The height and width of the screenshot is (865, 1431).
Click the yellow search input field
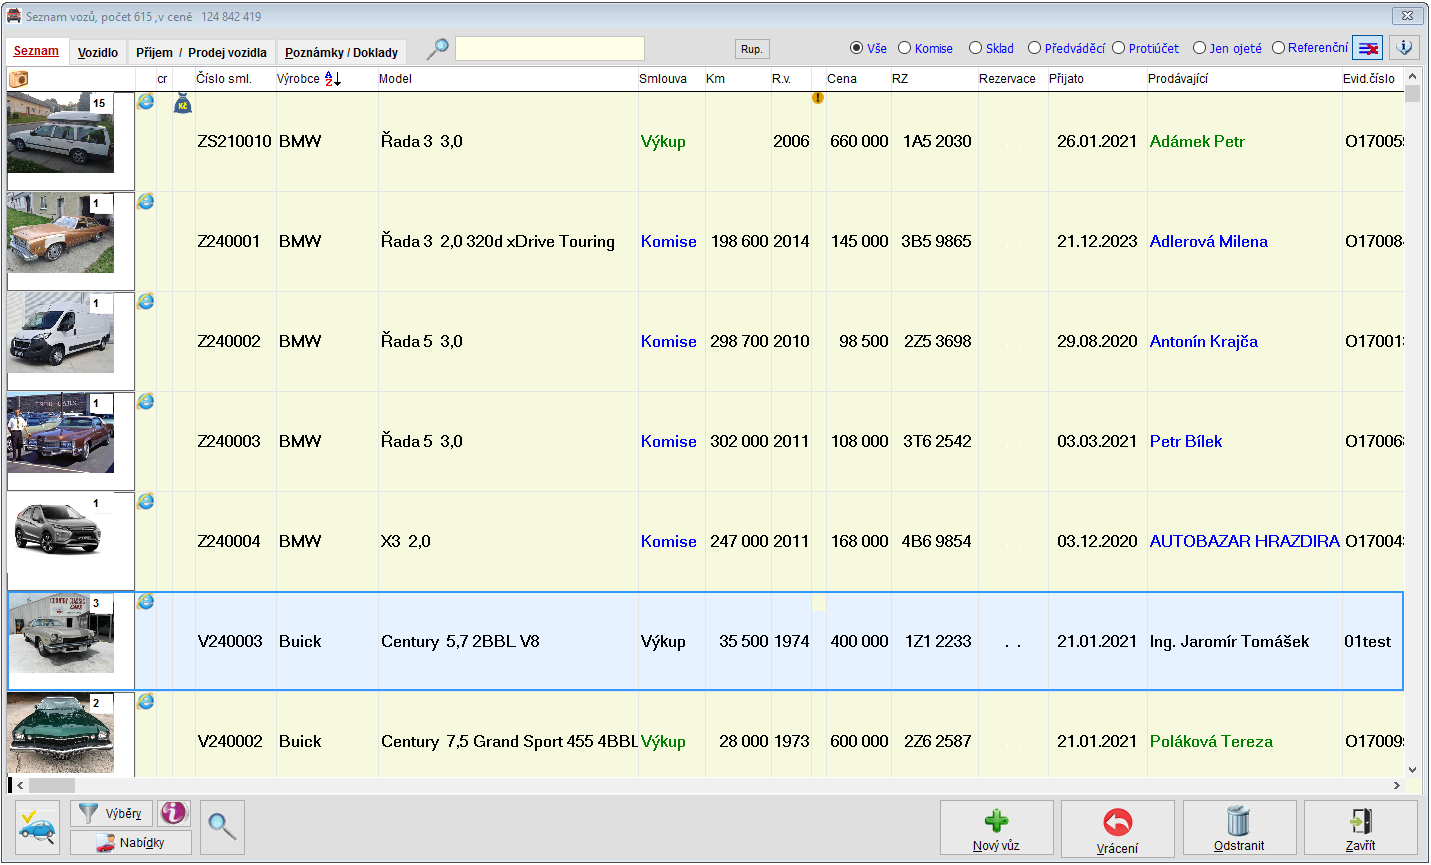[x=549, y=49]
